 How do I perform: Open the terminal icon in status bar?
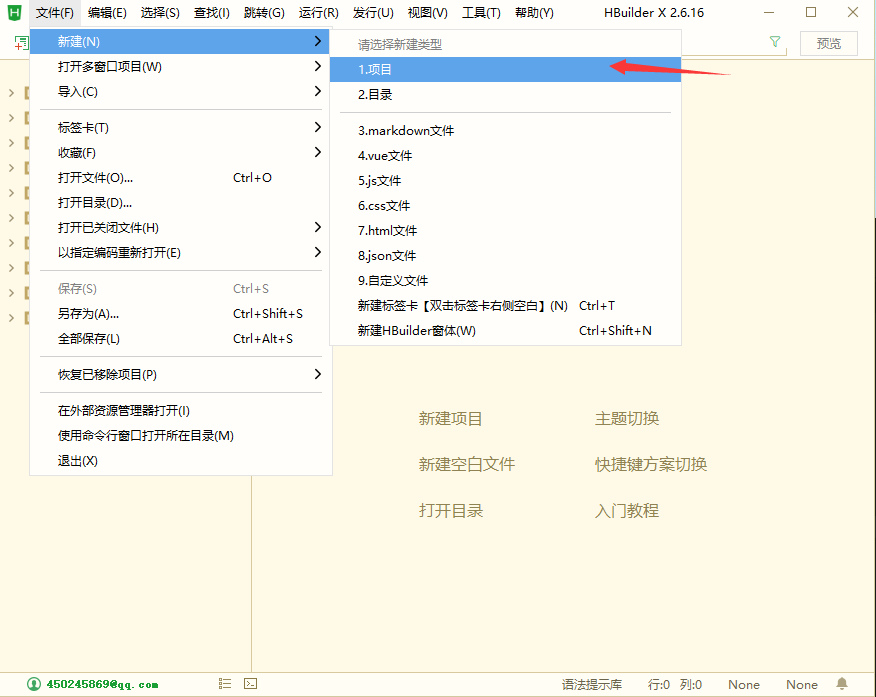pyautogui.click(x=251, y=684)
